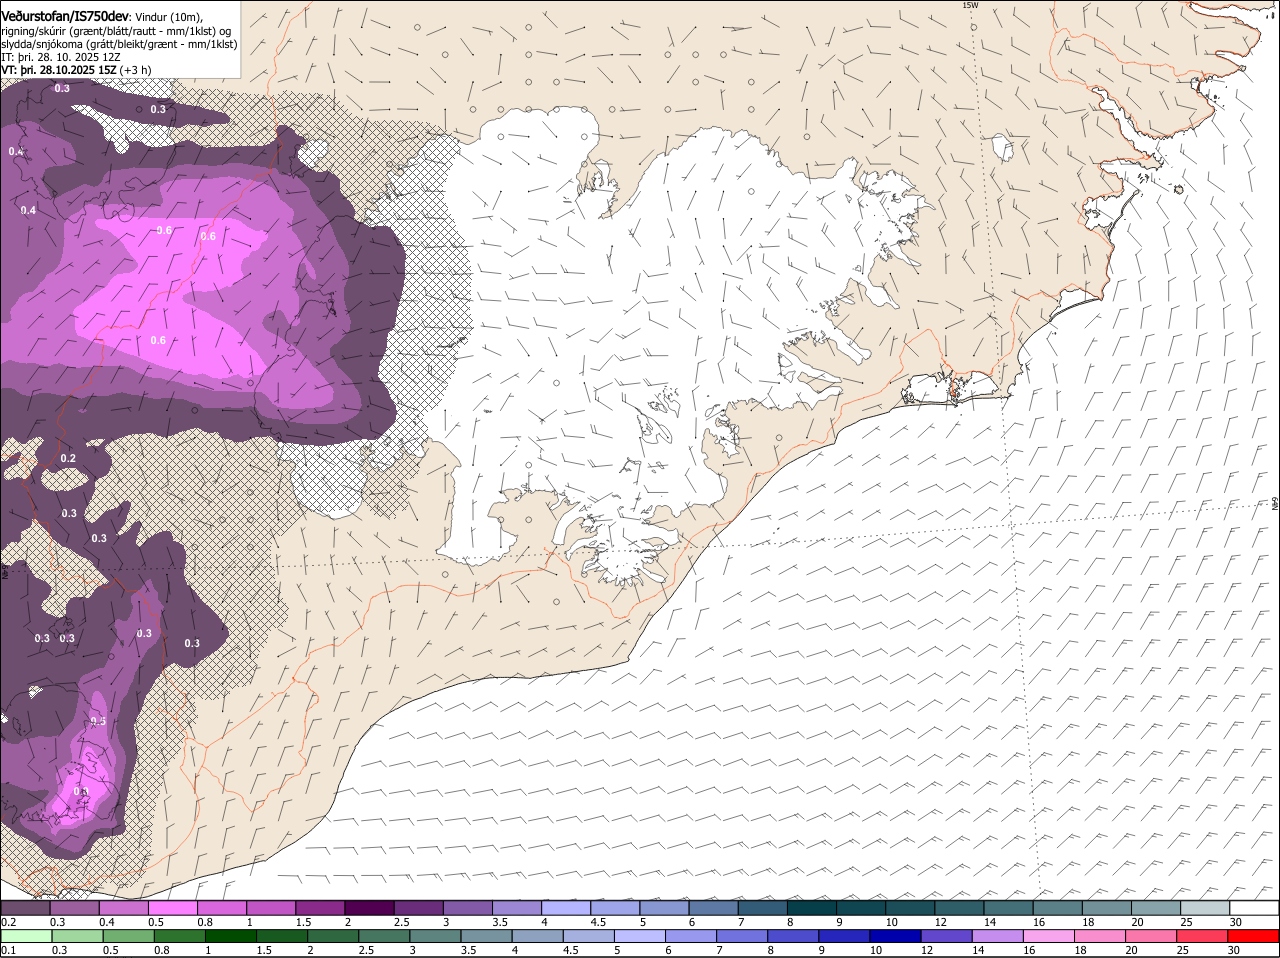Click the snow legend swatch between 0.2 and 0.3
The image size is (1280, 958).
coord(26,908)
